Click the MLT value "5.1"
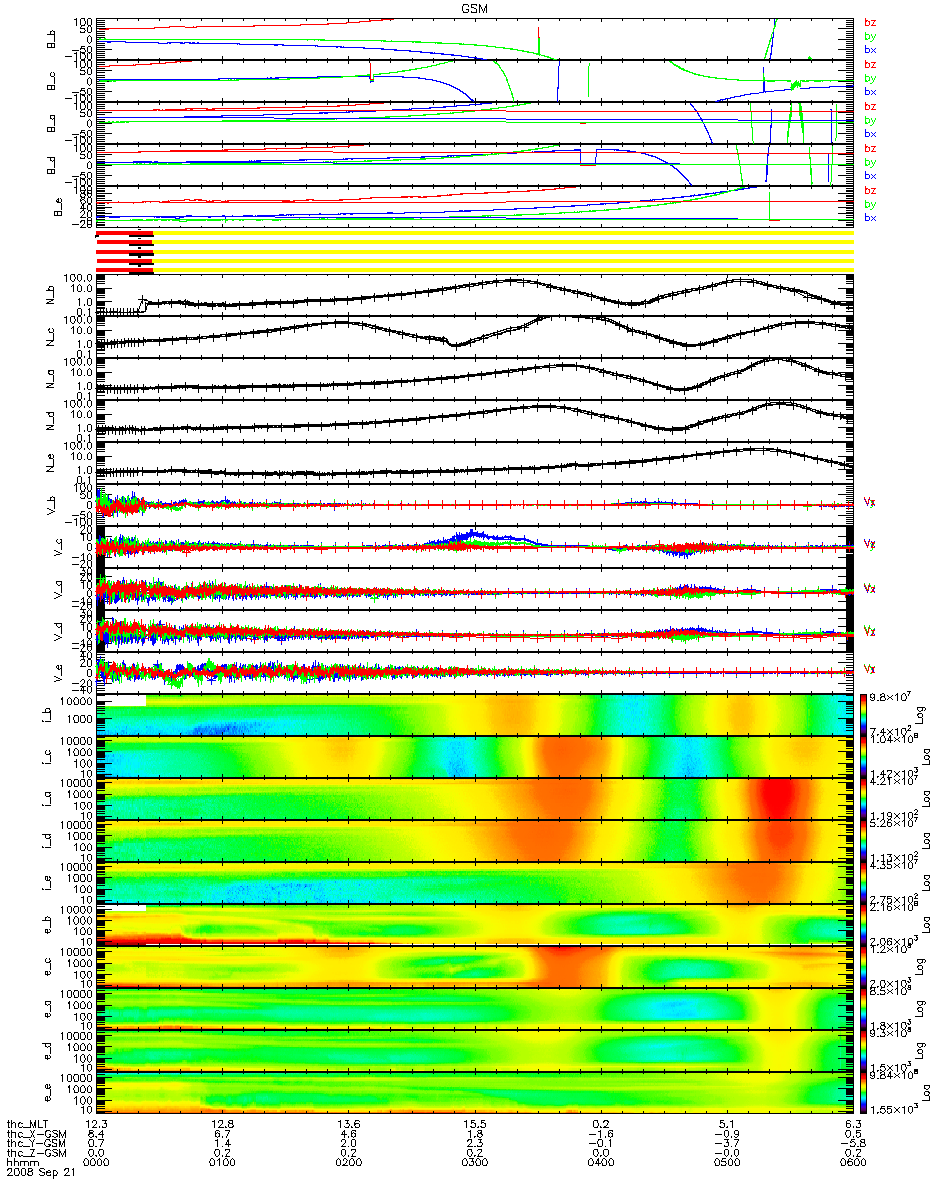The height and width of the screenshot is (1200, 930). pyautogui.click(x=727, y=1122)
